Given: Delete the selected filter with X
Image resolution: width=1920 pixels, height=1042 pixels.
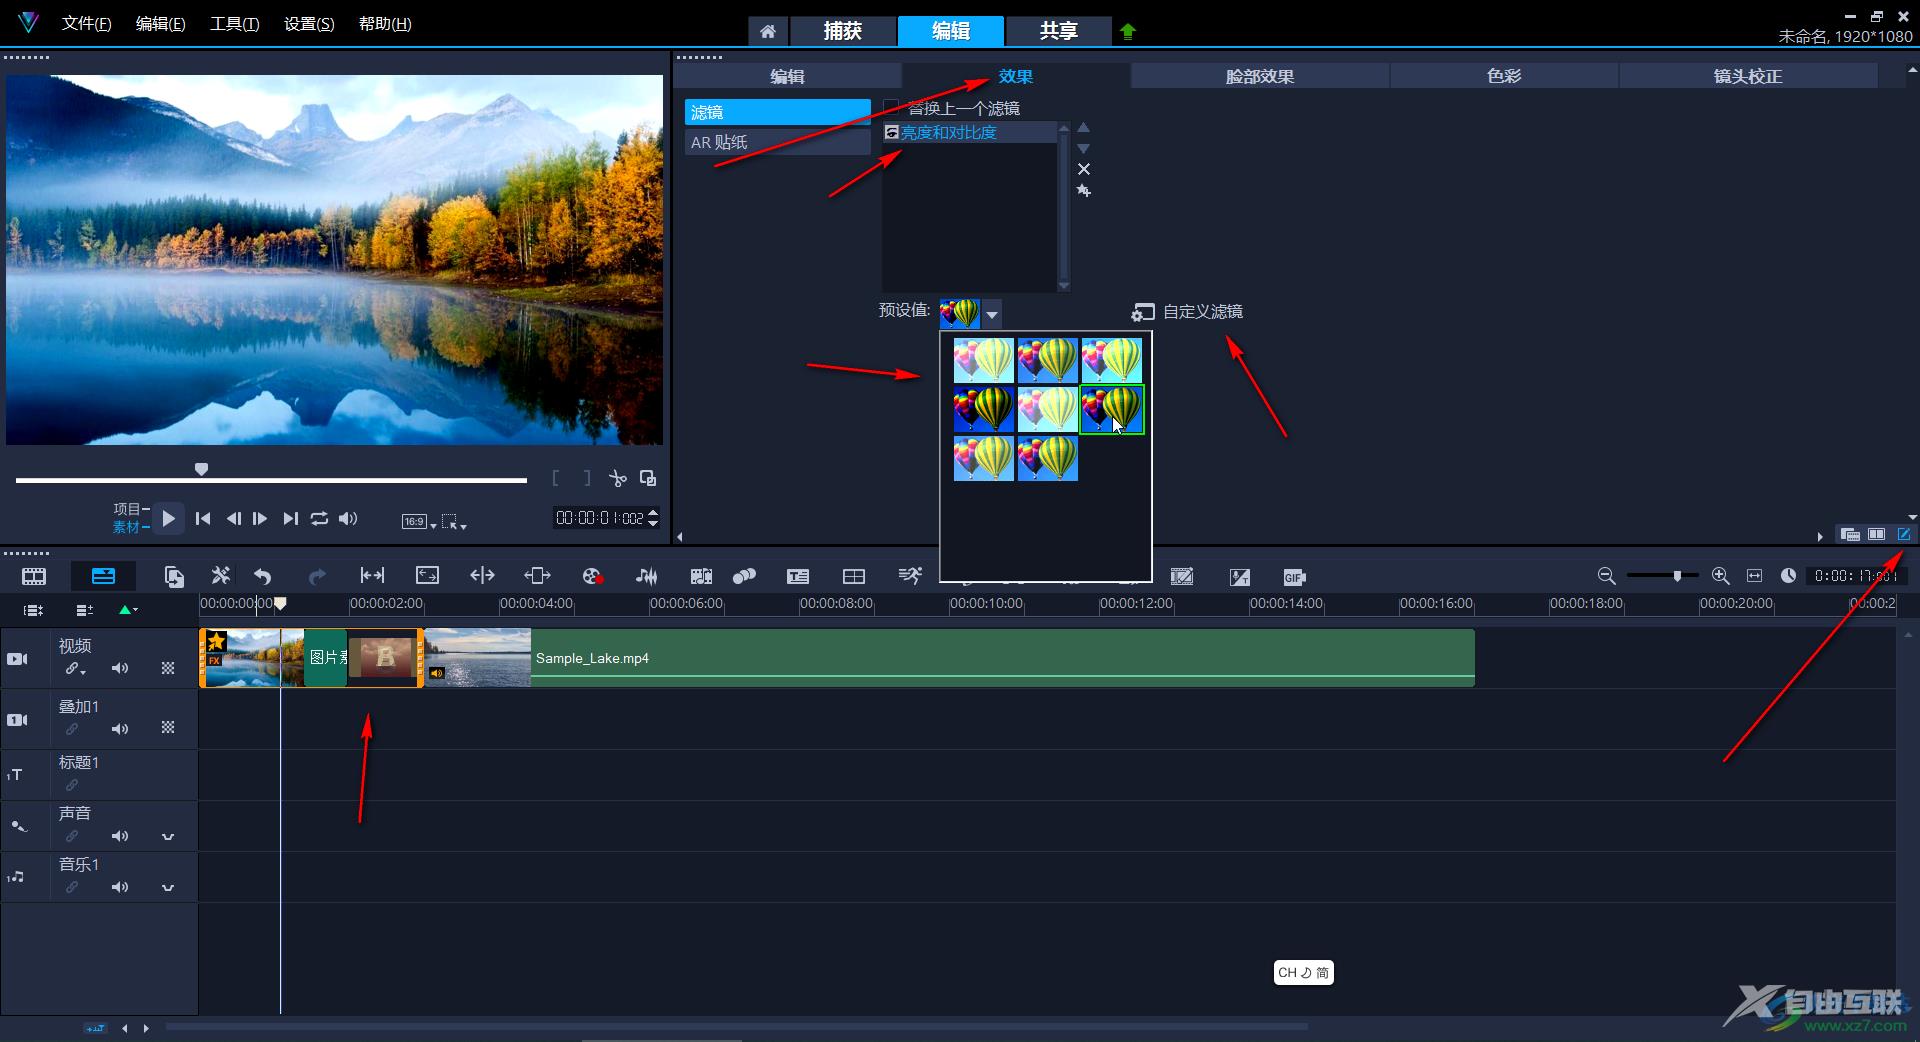Looking at the screenshot, I should click(x=1084, y=169).
